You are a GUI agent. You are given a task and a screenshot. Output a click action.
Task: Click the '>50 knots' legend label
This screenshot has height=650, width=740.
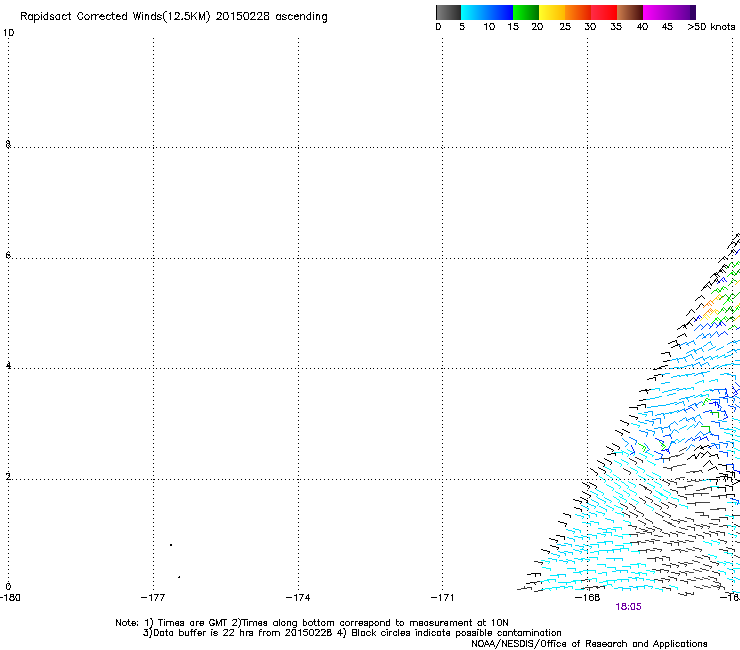[x=711, y=27]
